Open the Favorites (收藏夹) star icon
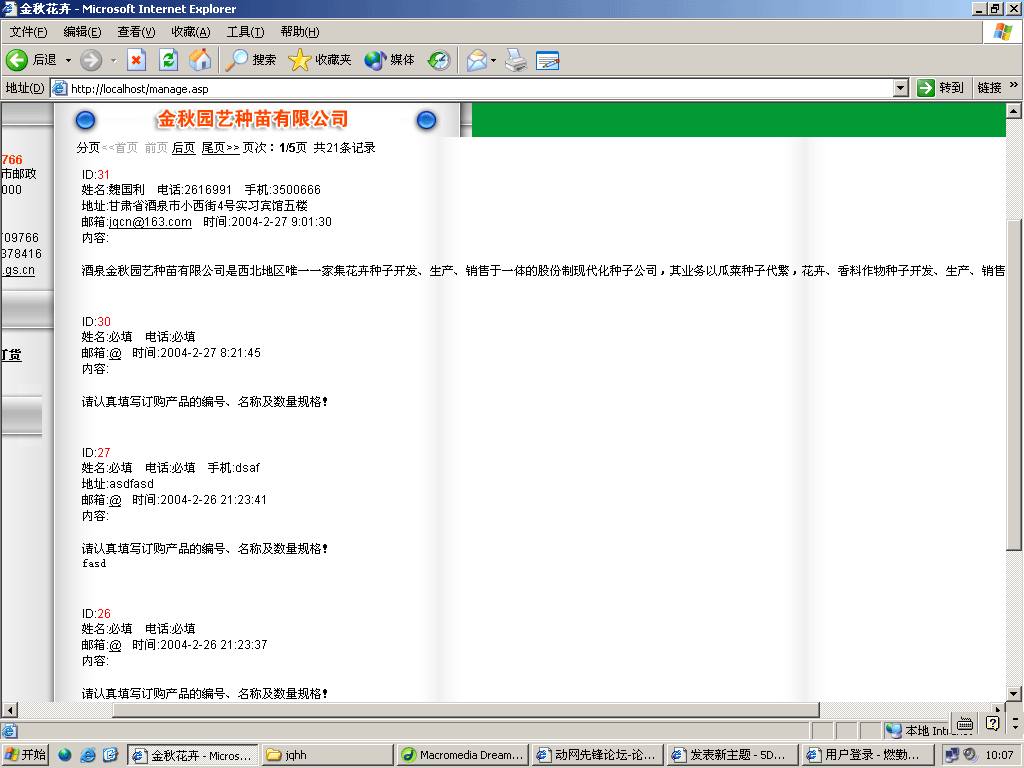This screenshot has width=1024, height=768. tap(300, 60)
